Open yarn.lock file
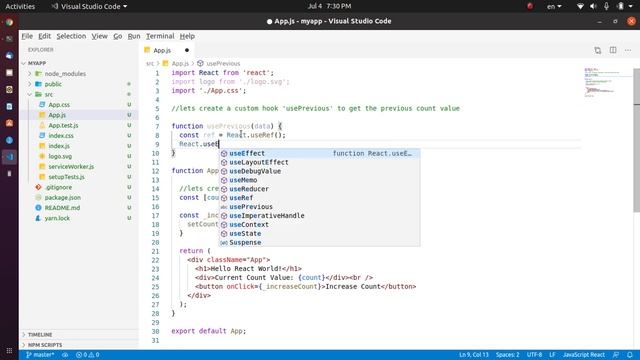Screen dimensions: 640x360 point(57,218)
